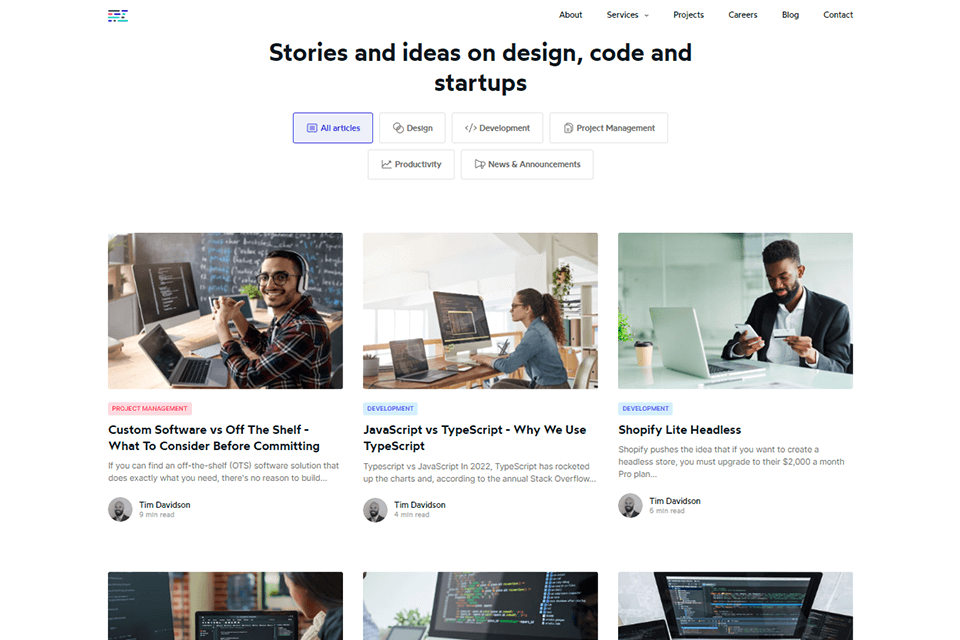The height and width of the screenshot is (640, 960).
Task: Click the Design filter's shapes icon
Action: 398,128
